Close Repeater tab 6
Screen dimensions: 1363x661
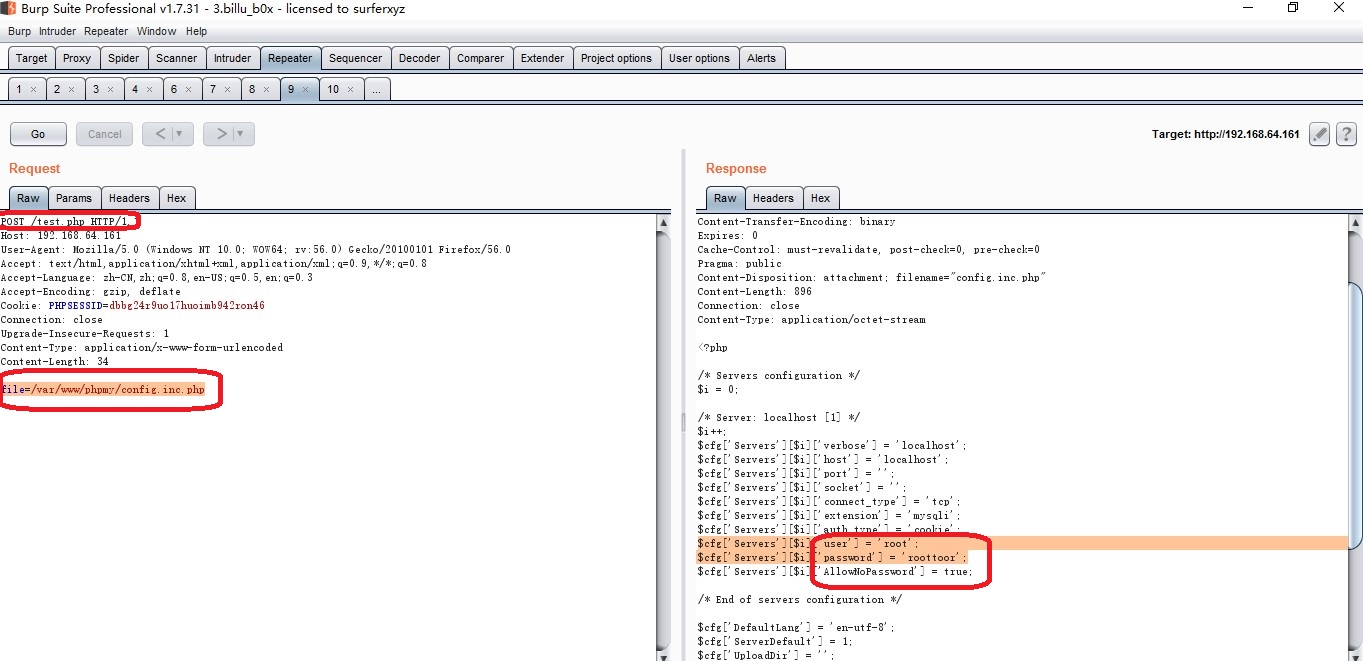189,89
